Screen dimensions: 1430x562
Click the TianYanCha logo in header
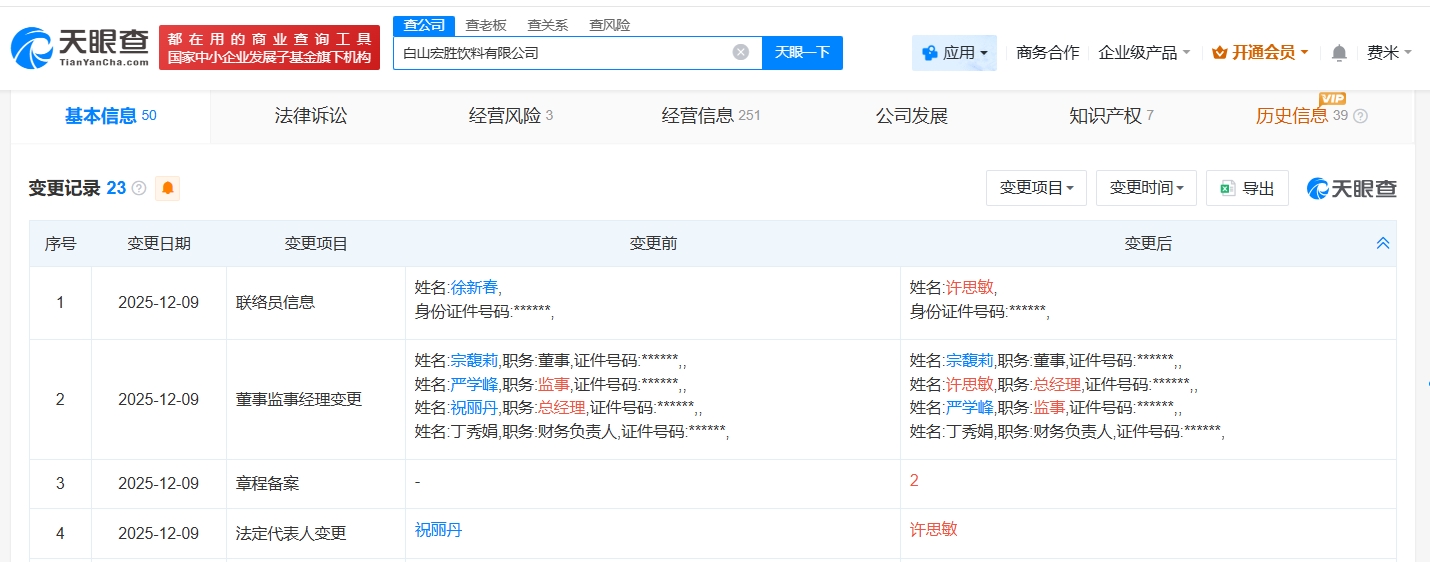pos(80,46)
